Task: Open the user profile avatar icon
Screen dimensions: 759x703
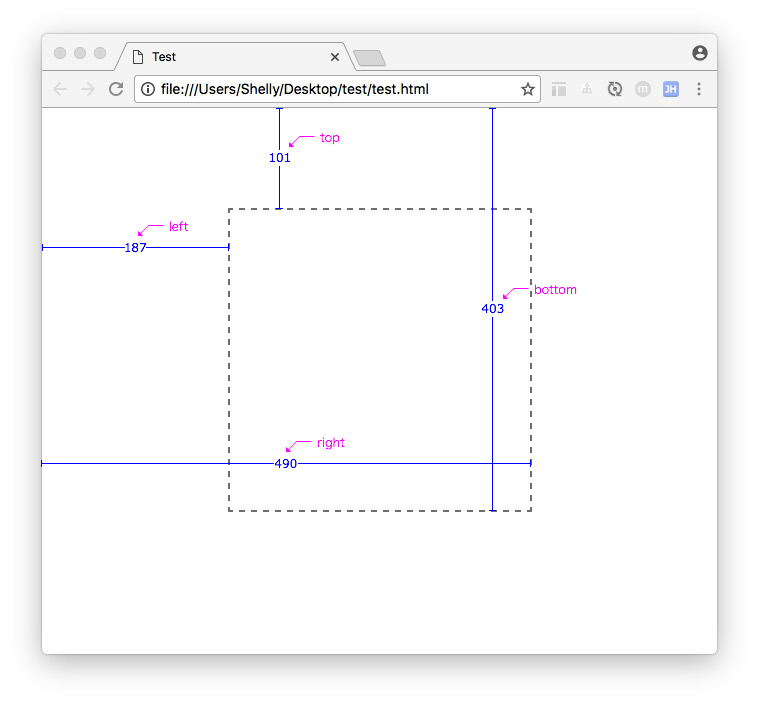Action: click(699, 53)
